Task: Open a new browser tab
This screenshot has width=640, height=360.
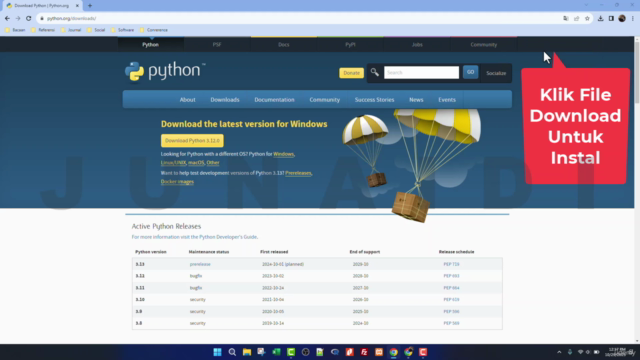Action: pos(90,6)
